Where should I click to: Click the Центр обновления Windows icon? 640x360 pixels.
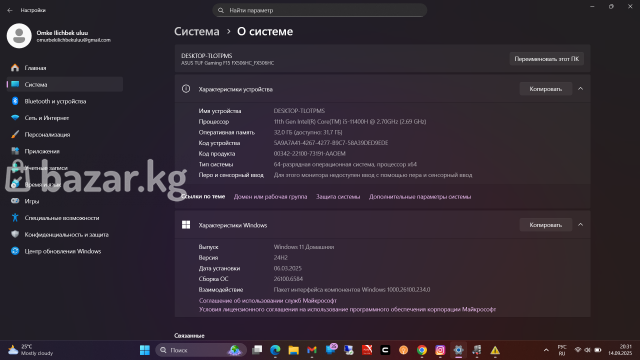[15, 251]
